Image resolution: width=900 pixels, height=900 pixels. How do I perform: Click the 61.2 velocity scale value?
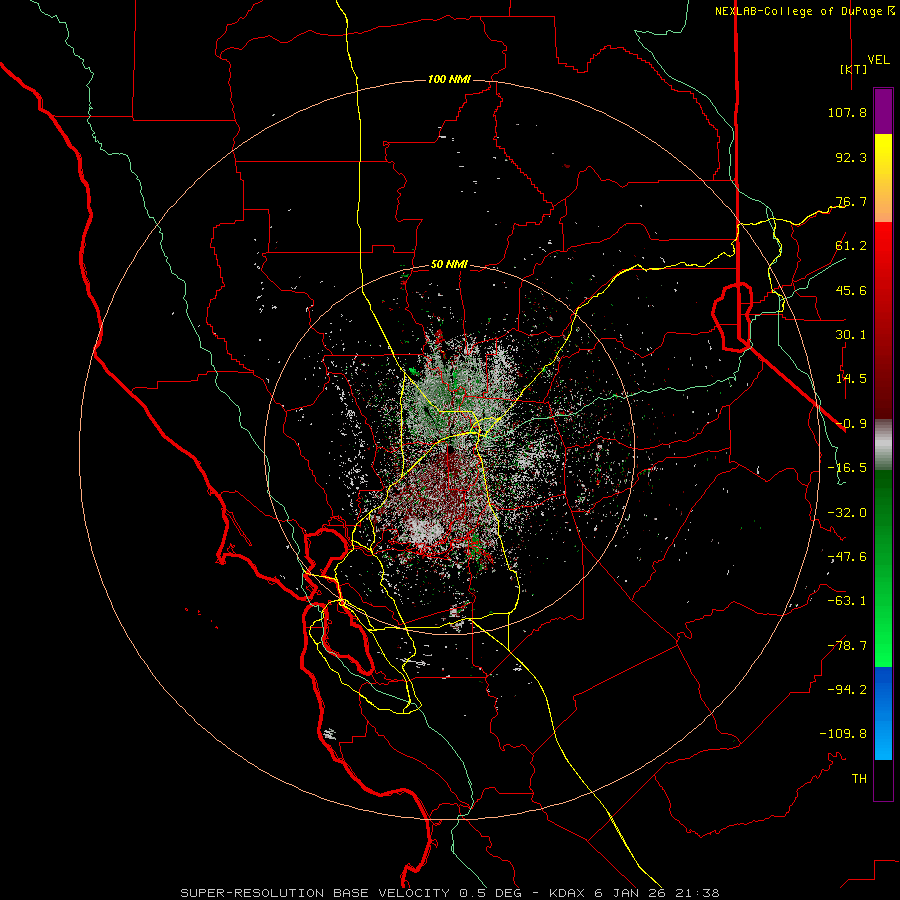851,246
